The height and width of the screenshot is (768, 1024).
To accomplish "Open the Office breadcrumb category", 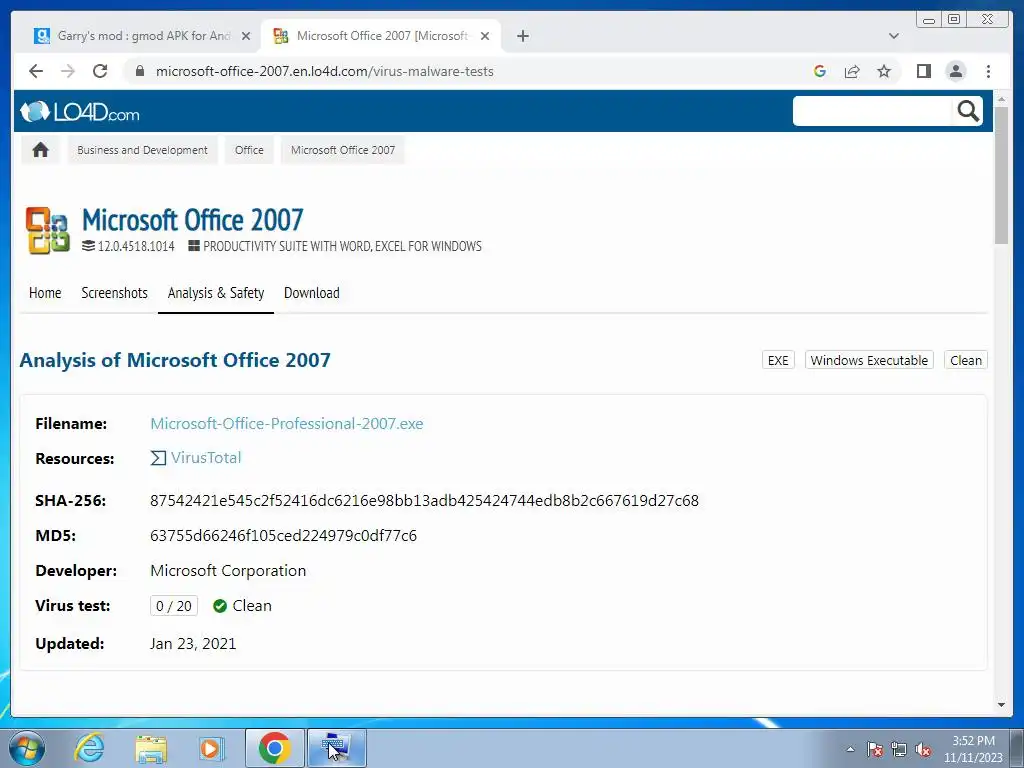I will click(x=249, y=150).
